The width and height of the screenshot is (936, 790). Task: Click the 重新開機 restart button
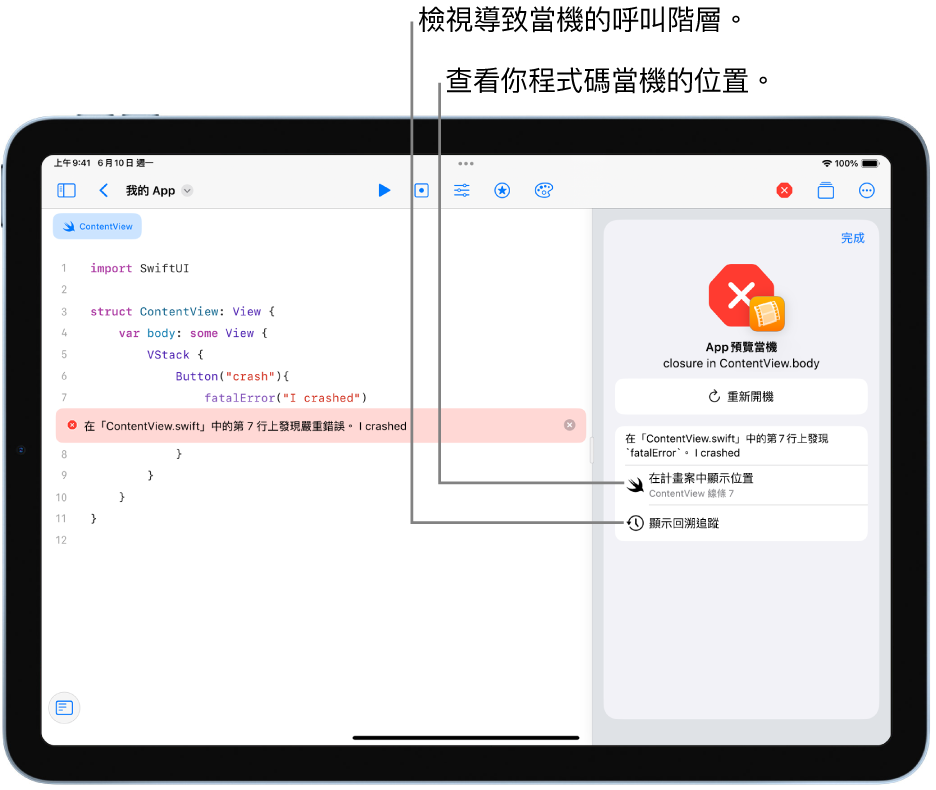[x=741, y=396]
